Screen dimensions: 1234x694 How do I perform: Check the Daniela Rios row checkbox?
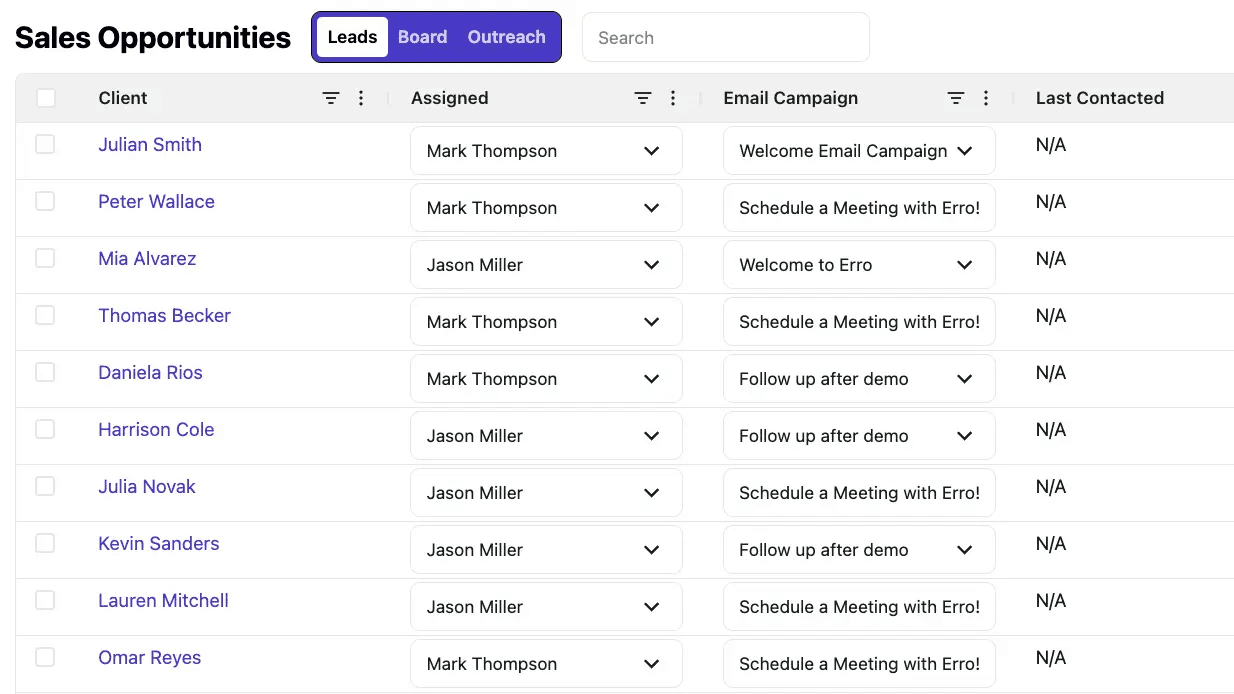coord(45,372)
